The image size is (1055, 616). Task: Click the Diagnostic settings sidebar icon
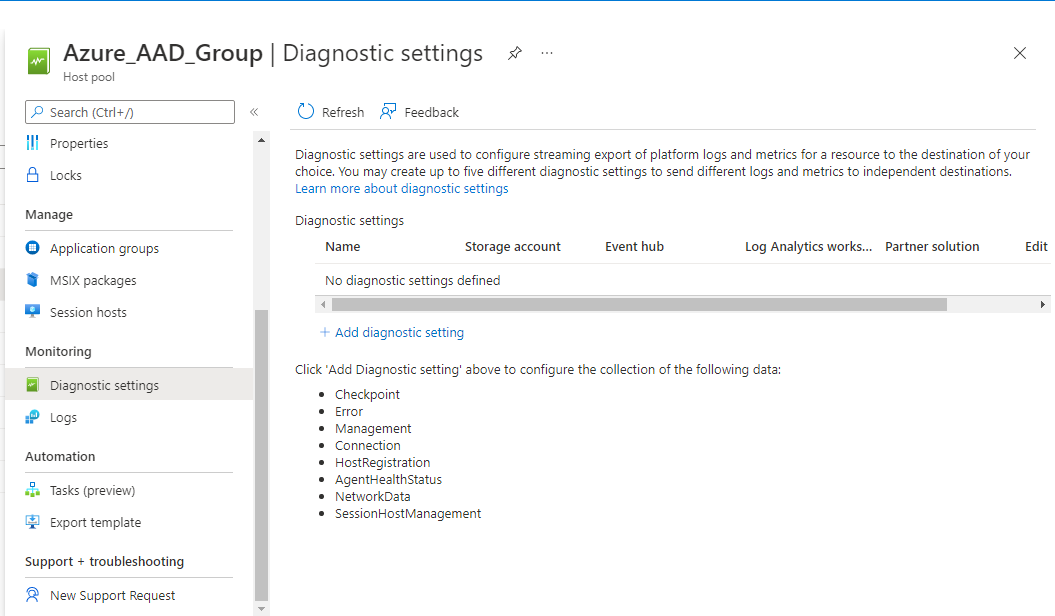[x=32, y=385]
